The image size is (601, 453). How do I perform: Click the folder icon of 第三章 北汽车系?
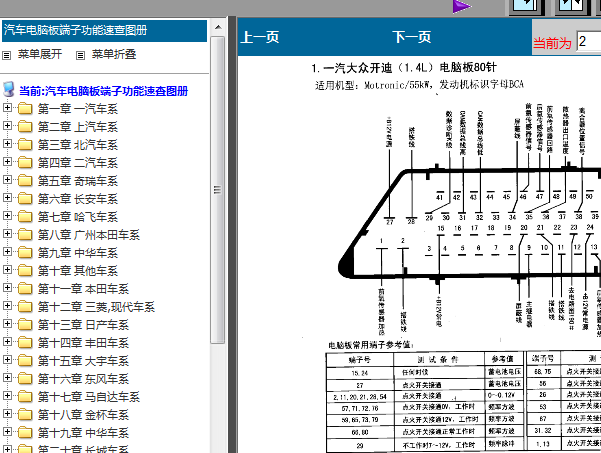[x=25, y=144]
